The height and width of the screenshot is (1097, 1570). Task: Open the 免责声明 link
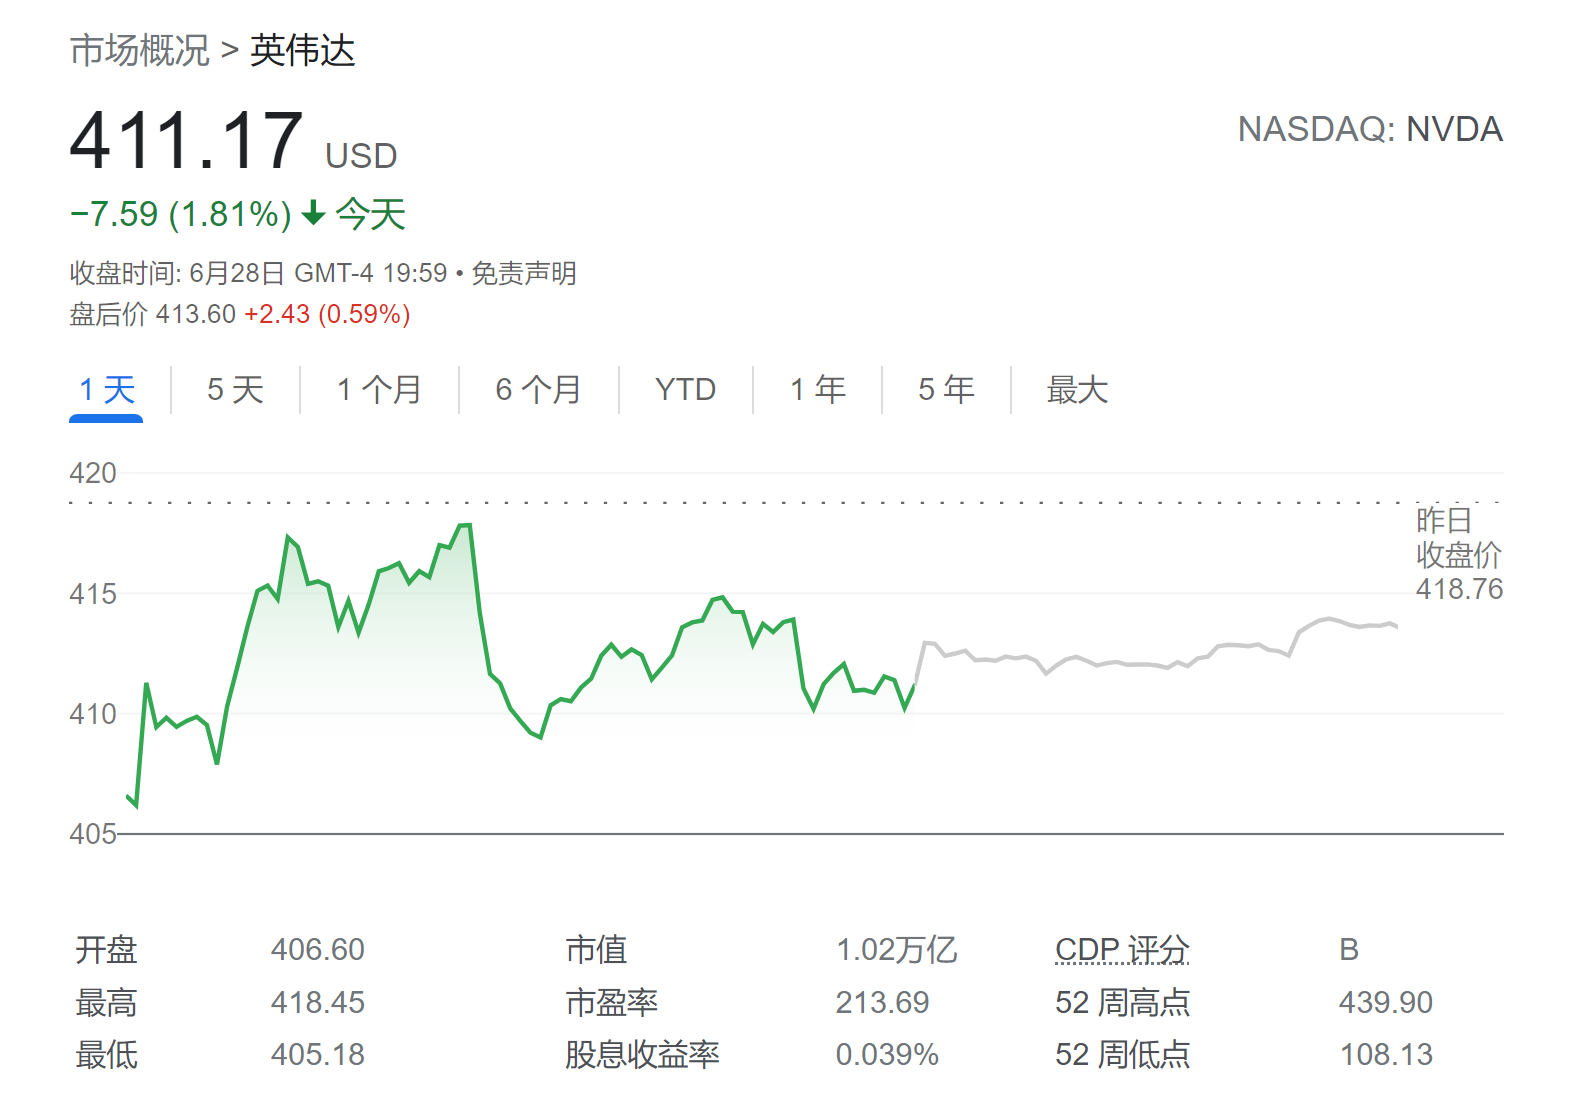point(523,273)
